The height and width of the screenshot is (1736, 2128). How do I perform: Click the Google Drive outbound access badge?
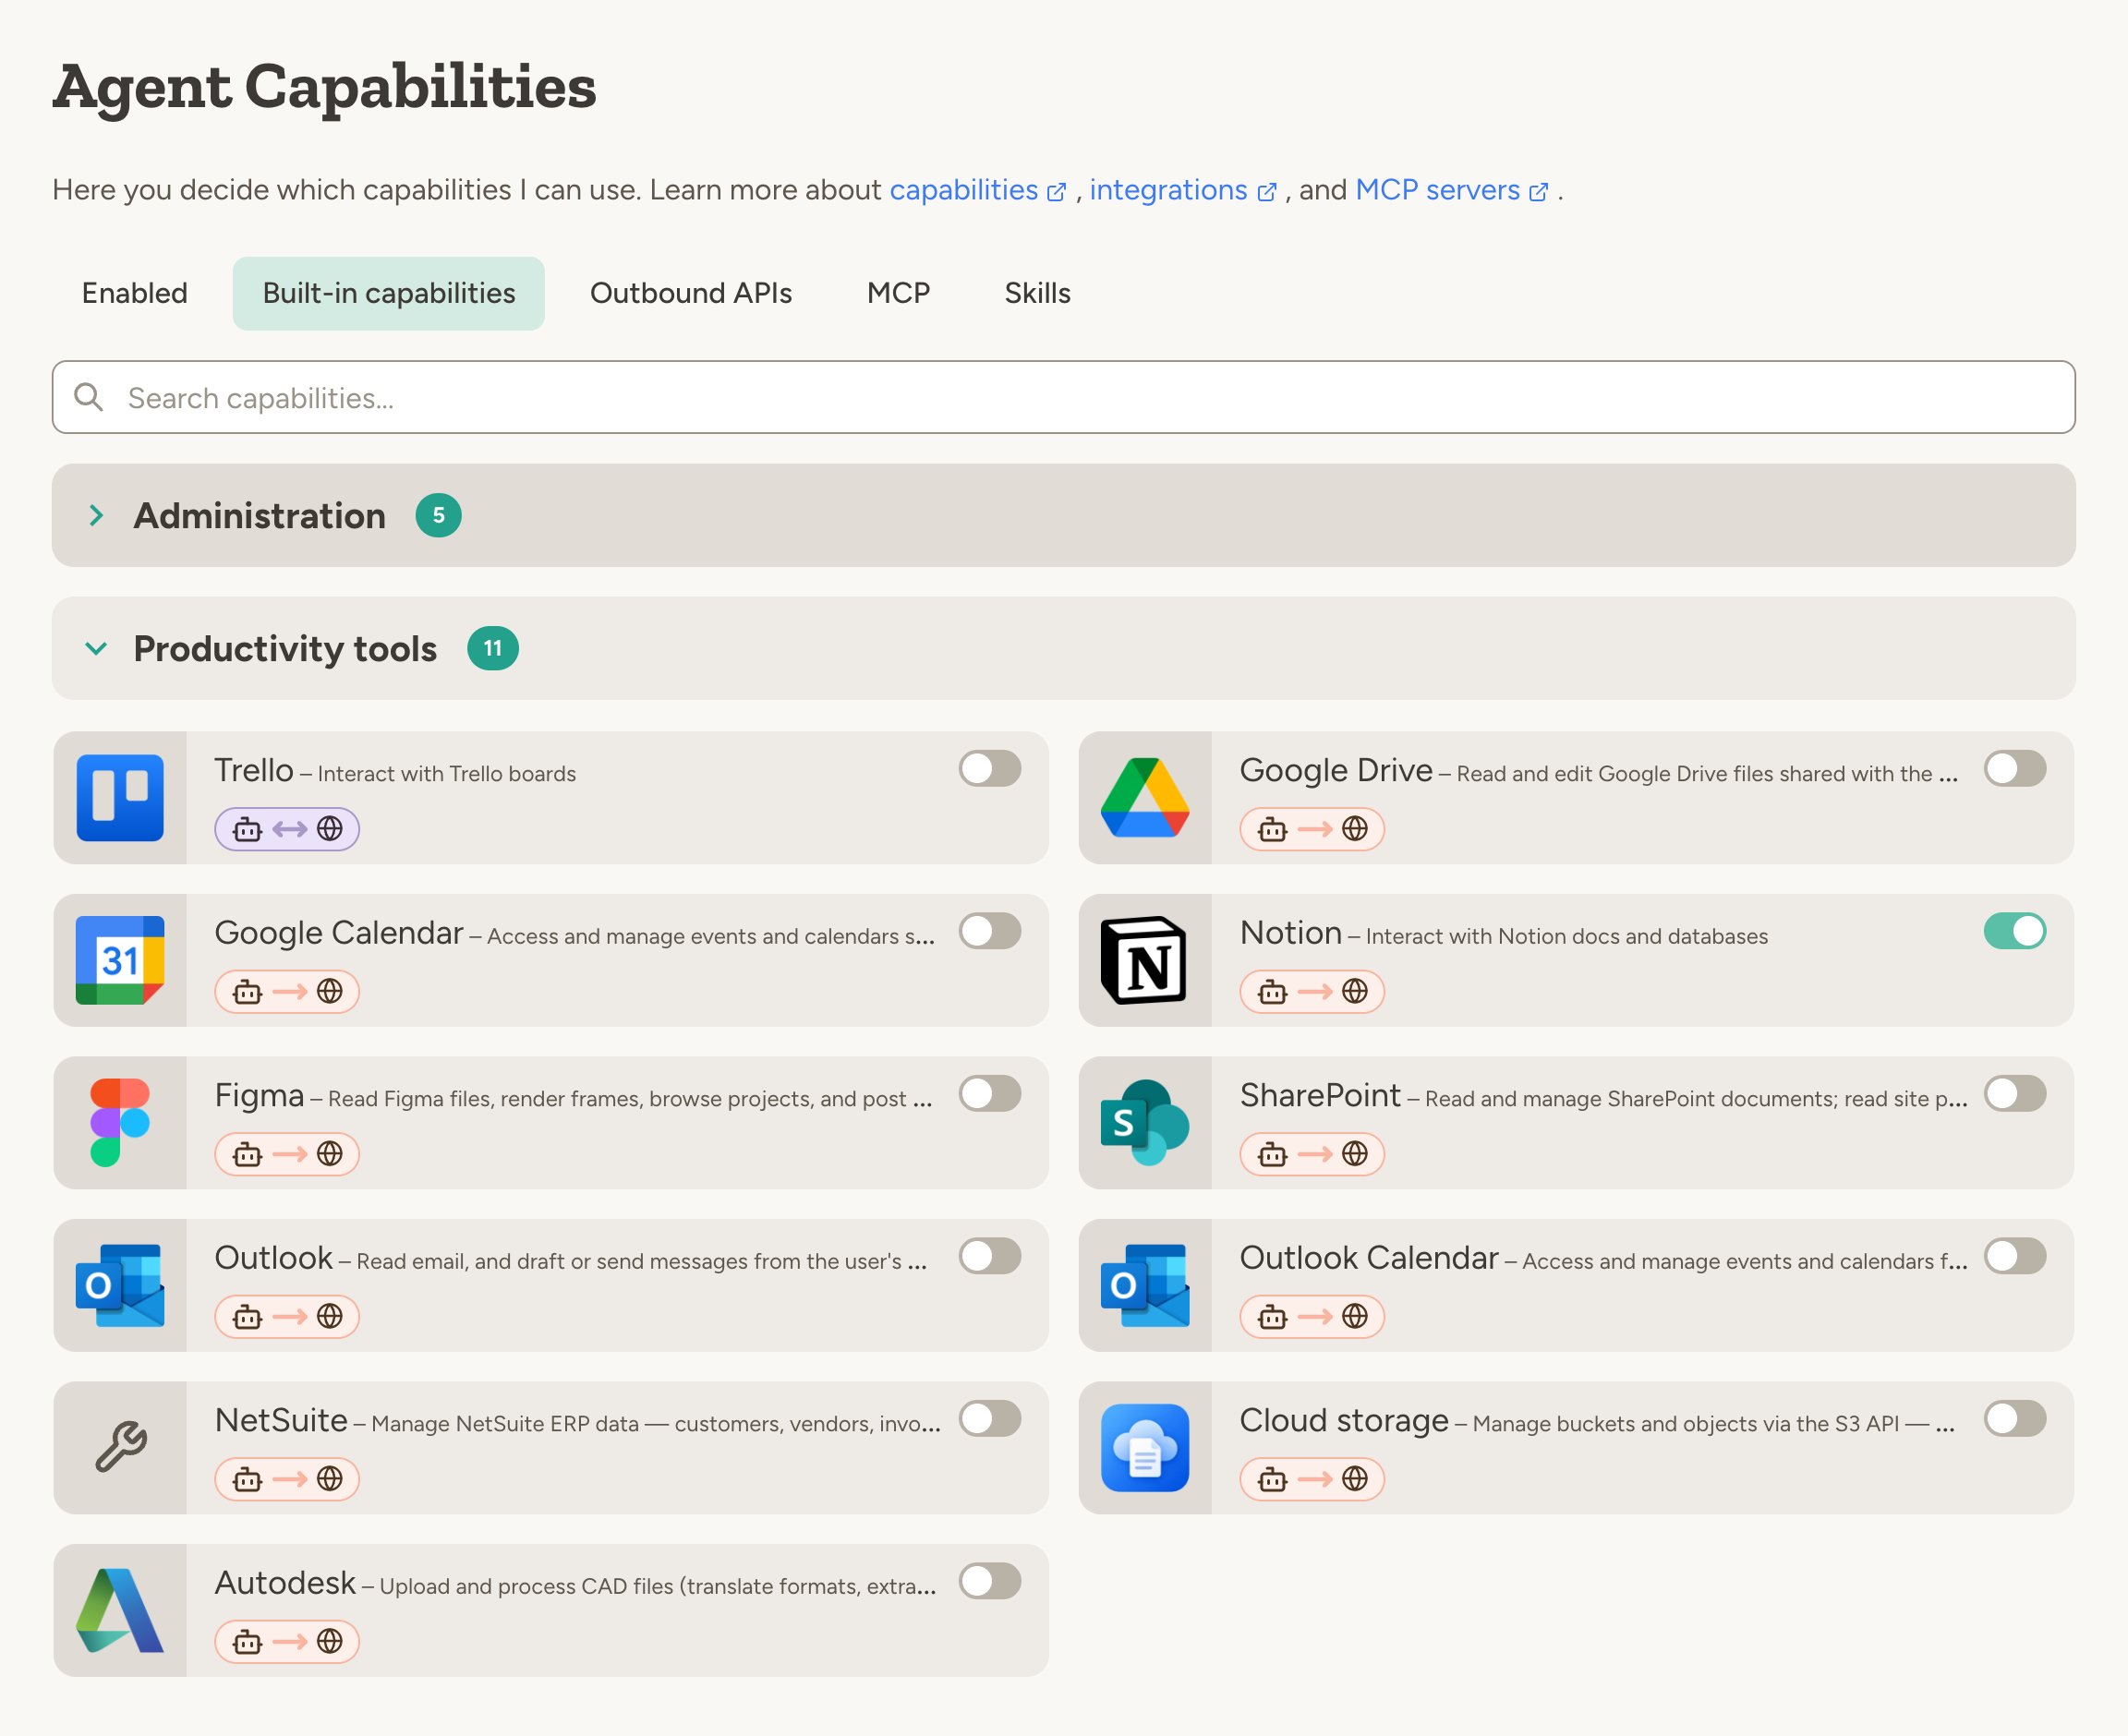[1312, 829]
